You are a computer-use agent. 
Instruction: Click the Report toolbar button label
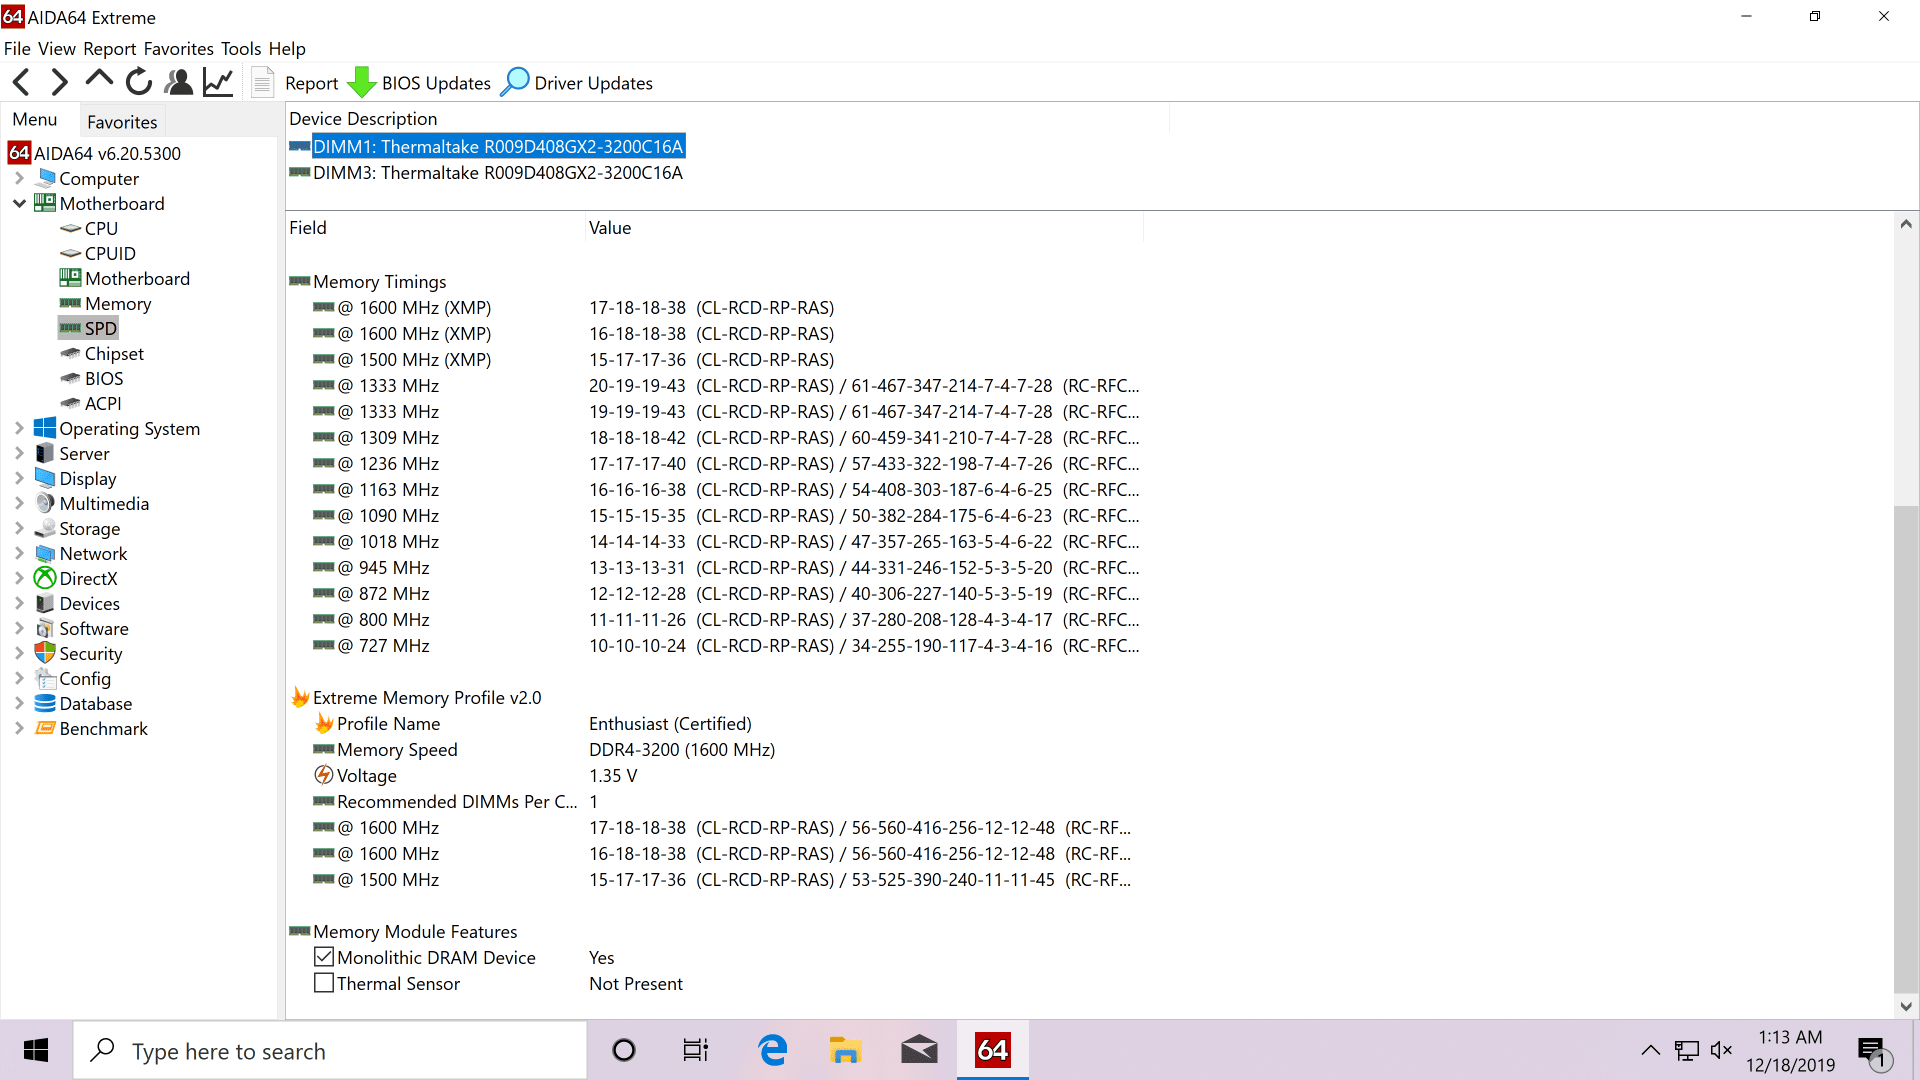click(312, 83)
